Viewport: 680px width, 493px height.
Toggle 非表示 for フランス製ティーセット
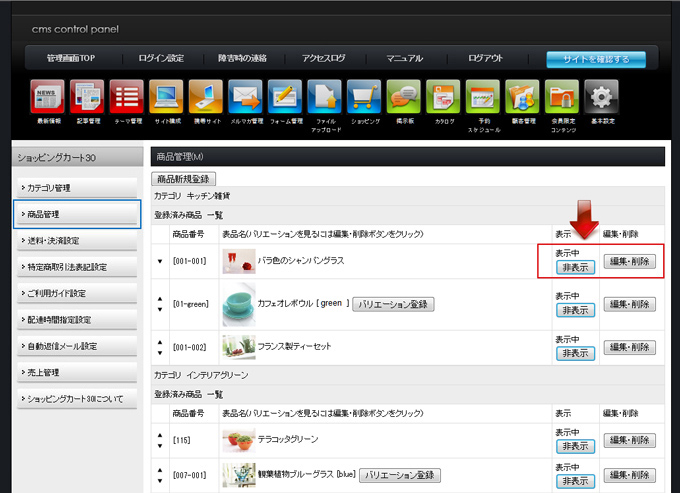click(575, 354)
